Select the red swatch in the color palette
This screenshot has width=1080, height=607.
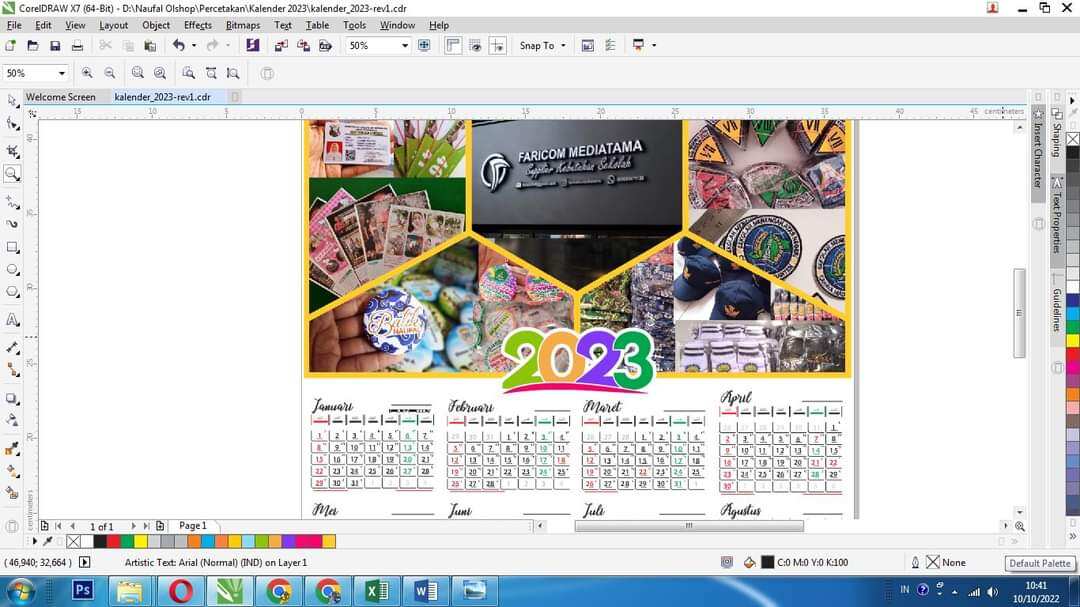click(x=112, y=541)
